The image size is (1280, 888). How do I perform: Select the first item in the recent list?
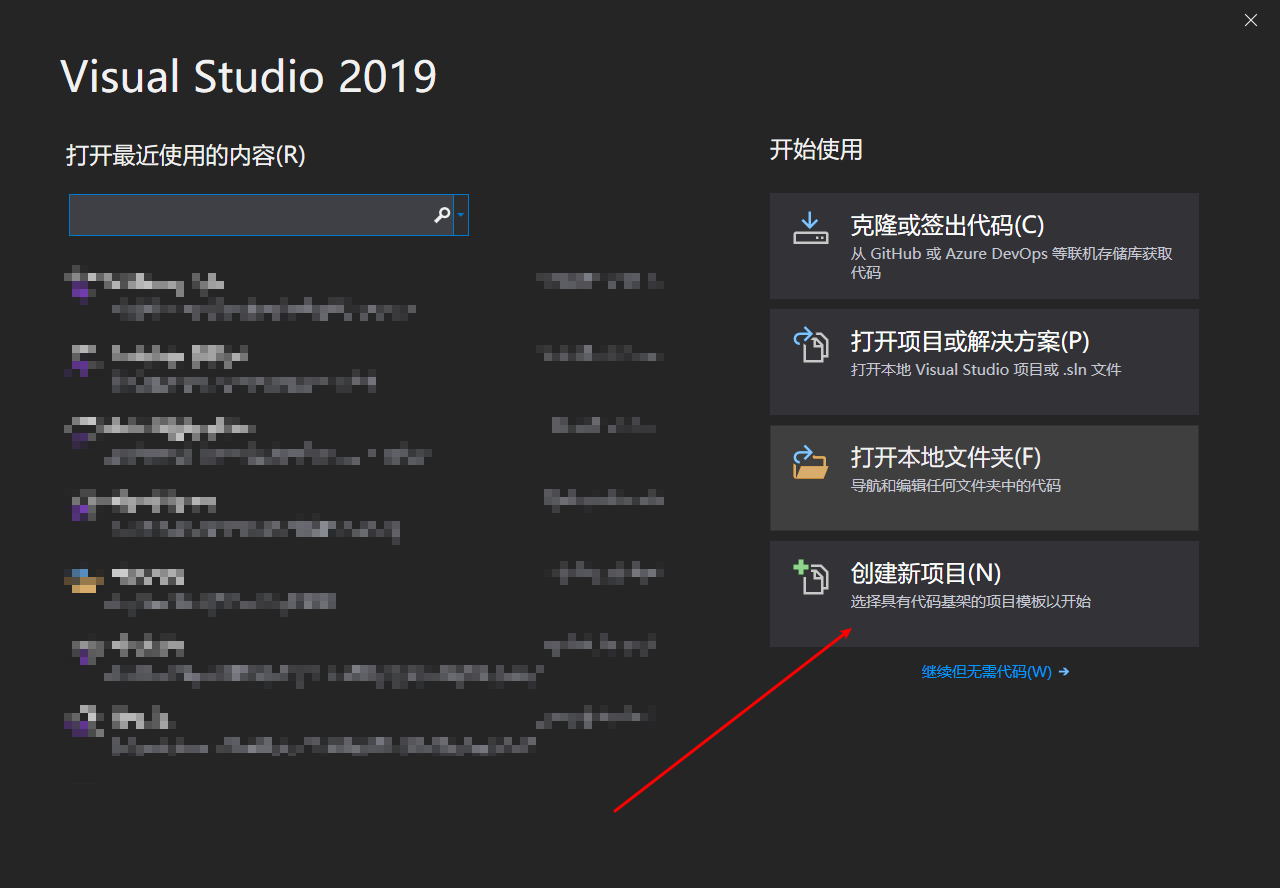[300, 292]
